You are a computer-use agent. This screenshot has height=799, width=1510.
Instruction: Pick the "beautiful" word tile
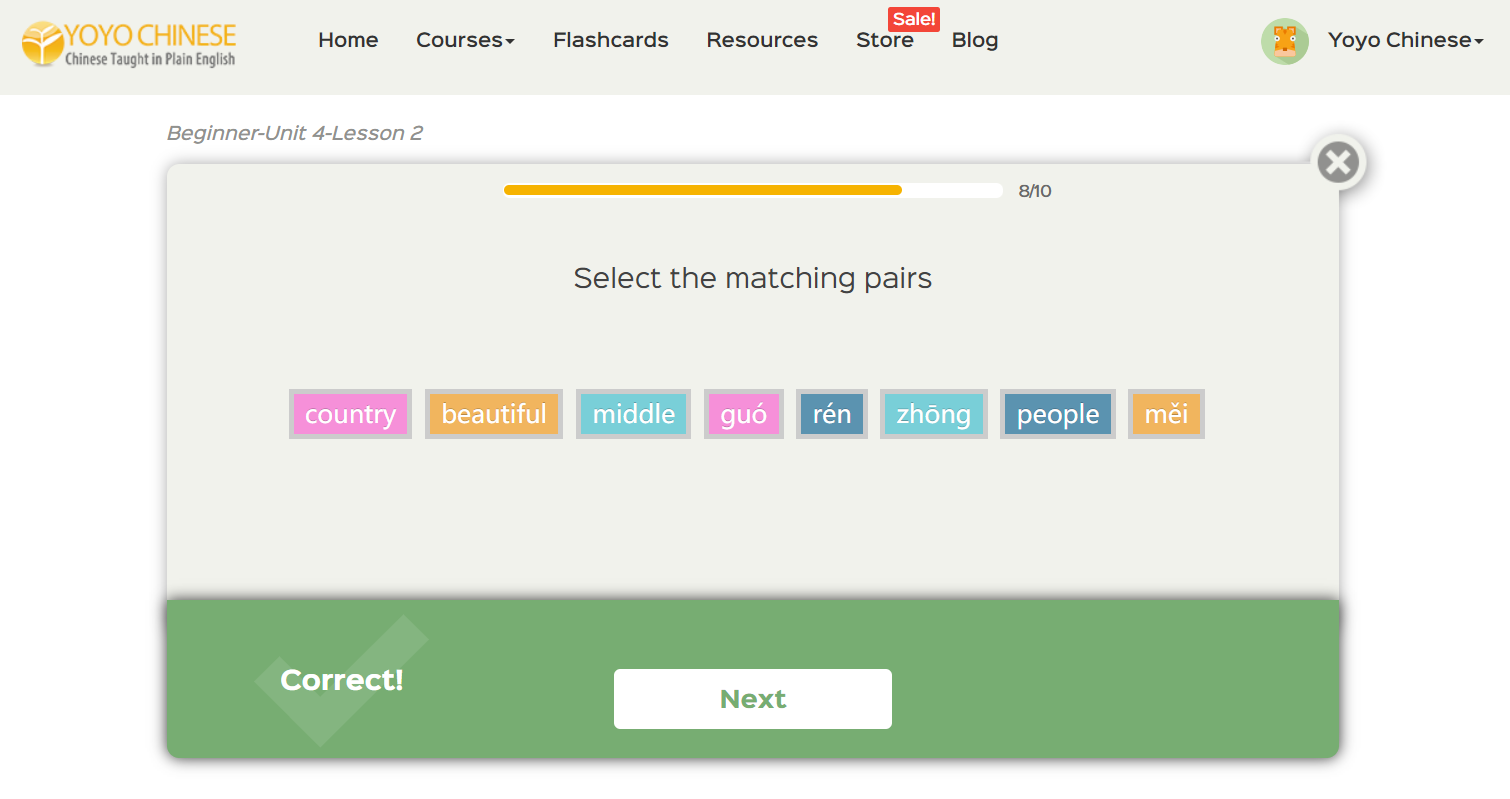[494, 414]
